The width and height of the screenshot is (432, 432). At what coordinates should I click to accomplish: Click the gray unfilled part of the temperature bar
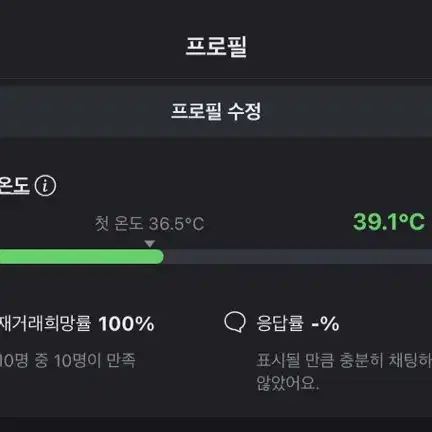[x=298, y=257]
